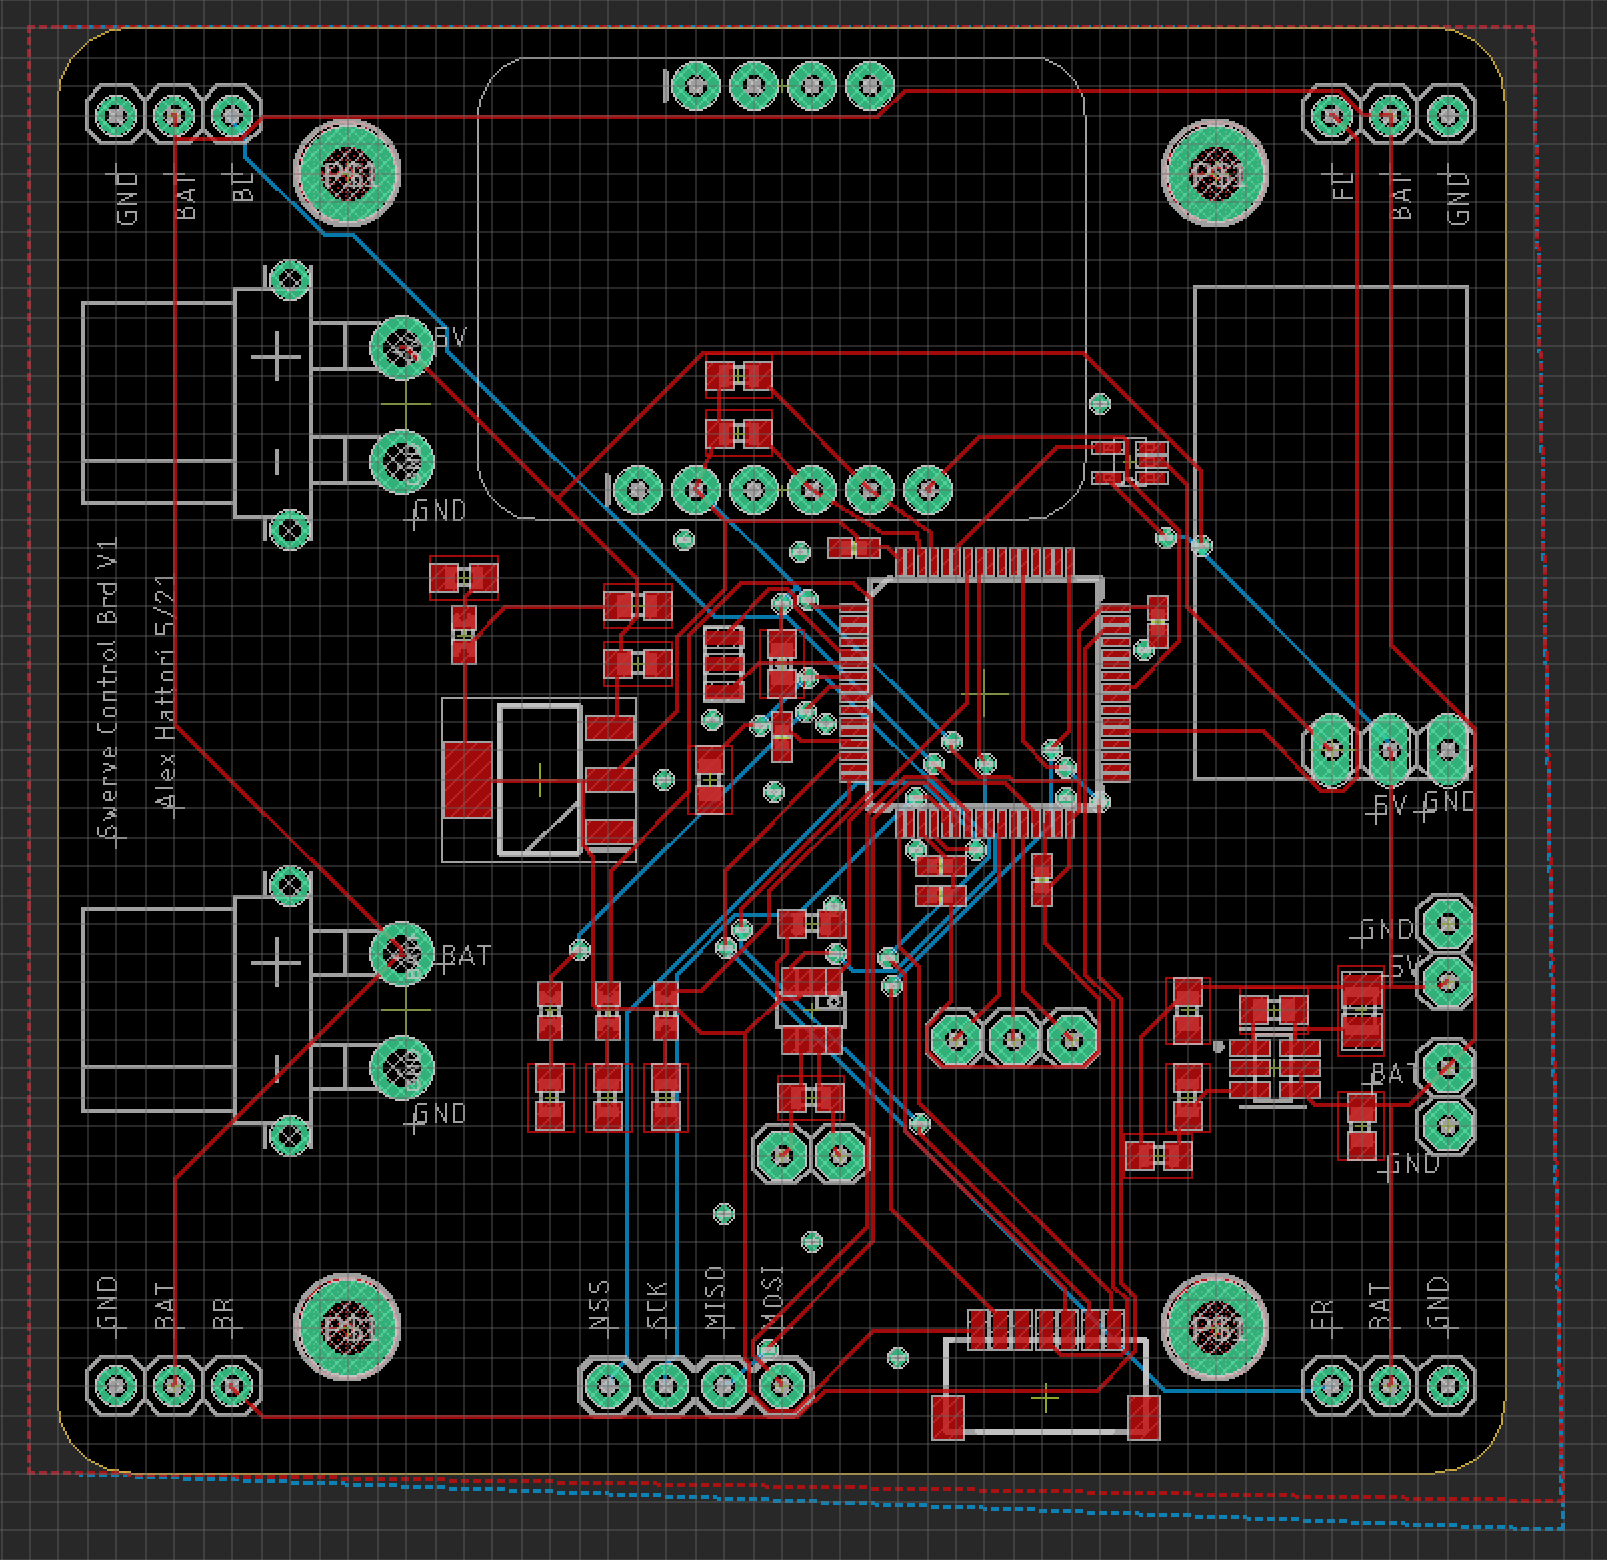Select the rightmost pad of the six-pin header row
The width and height of the screenshot is (1607, 1560).
pos(927,490)
